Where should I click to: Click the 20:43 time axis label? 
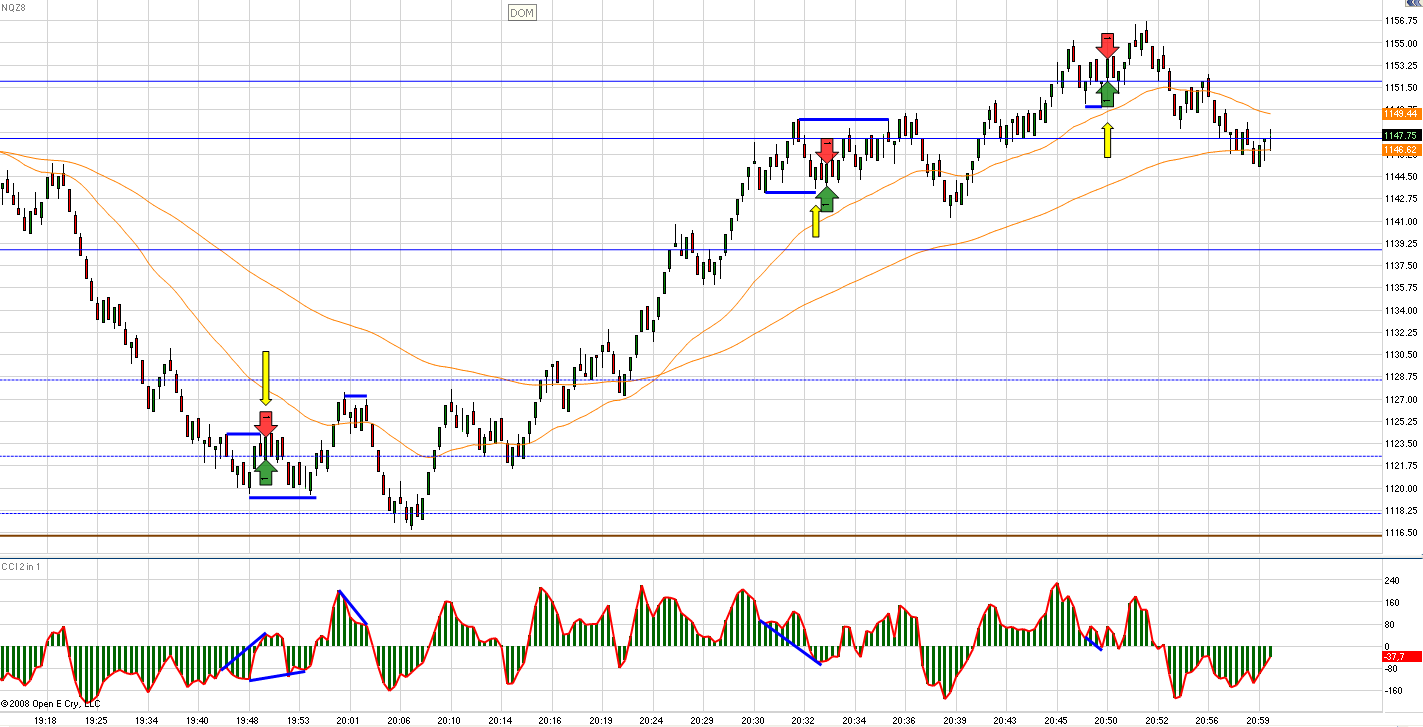pos(1005,720)
